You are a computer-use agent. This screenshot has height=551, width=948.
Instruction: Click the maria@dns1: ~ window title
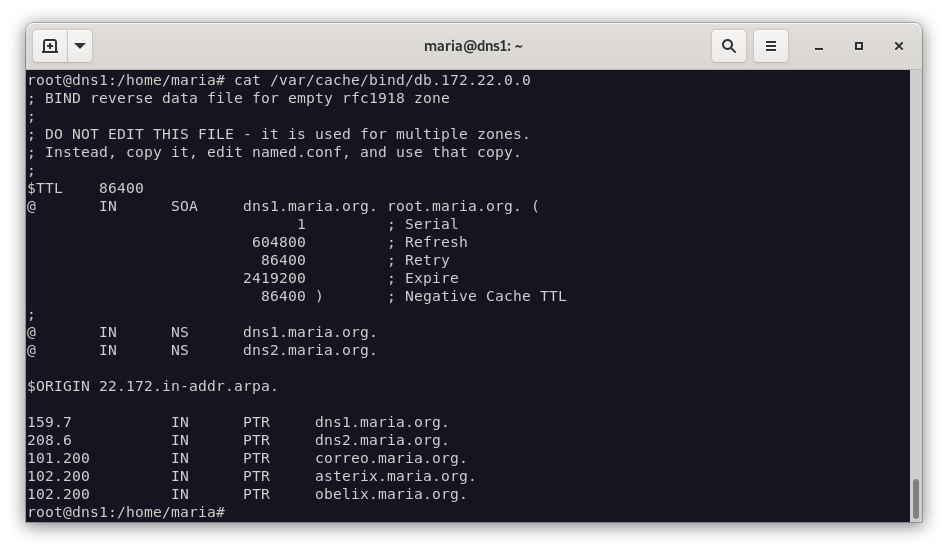coord(473,46)
